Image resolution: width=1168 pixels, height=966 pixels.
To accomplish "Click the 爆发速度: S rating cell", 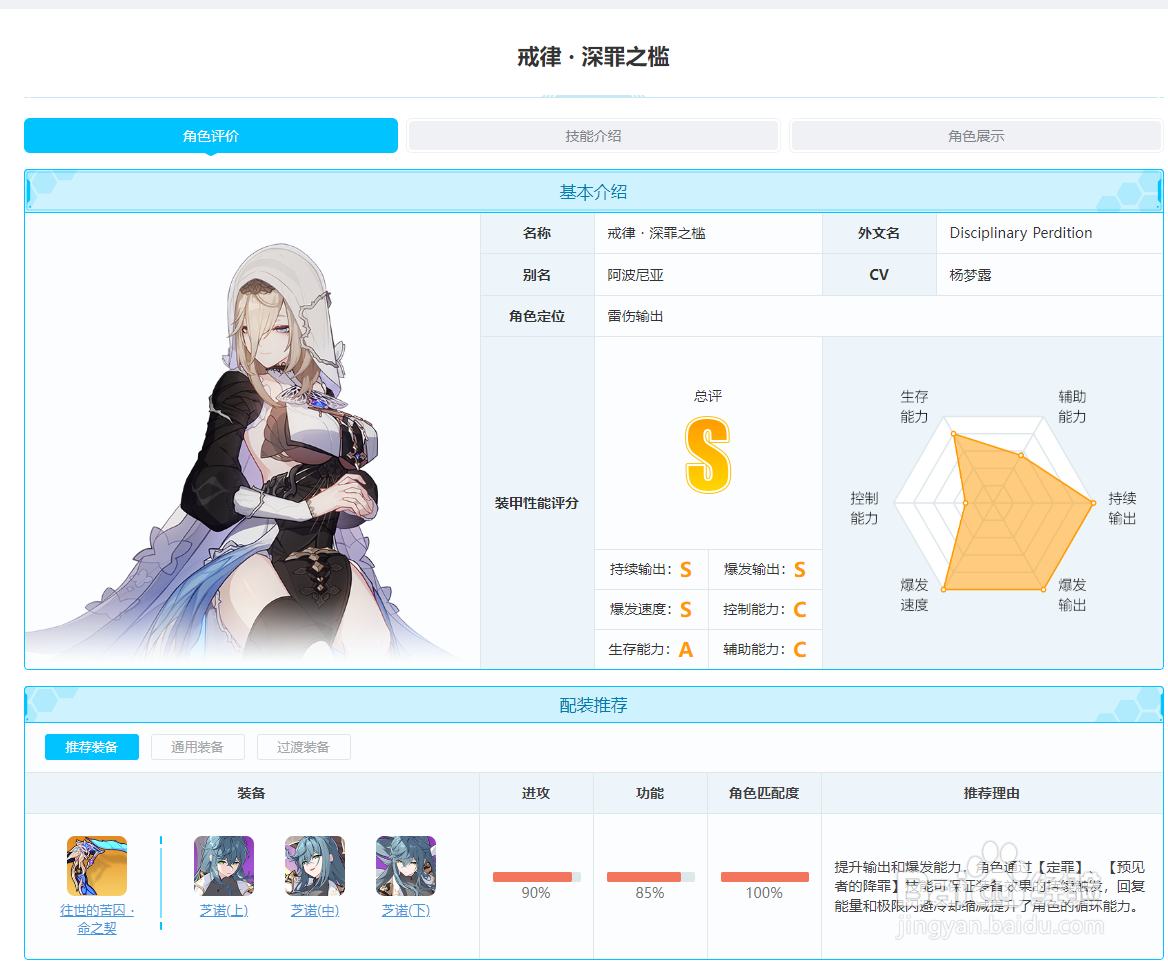I will (651, 609).
